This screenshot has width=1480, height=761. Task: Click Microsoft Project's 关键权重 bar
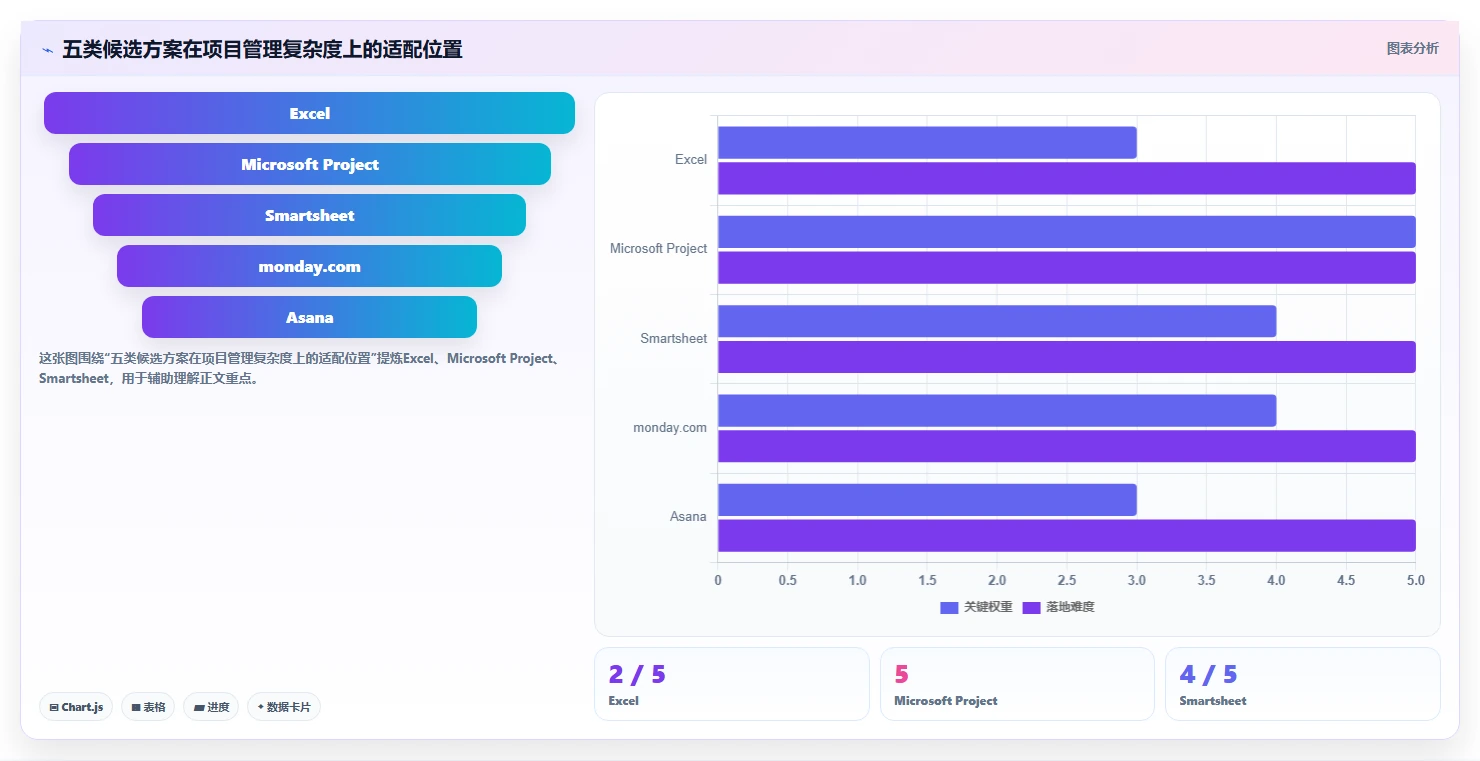coord(1067,232)
